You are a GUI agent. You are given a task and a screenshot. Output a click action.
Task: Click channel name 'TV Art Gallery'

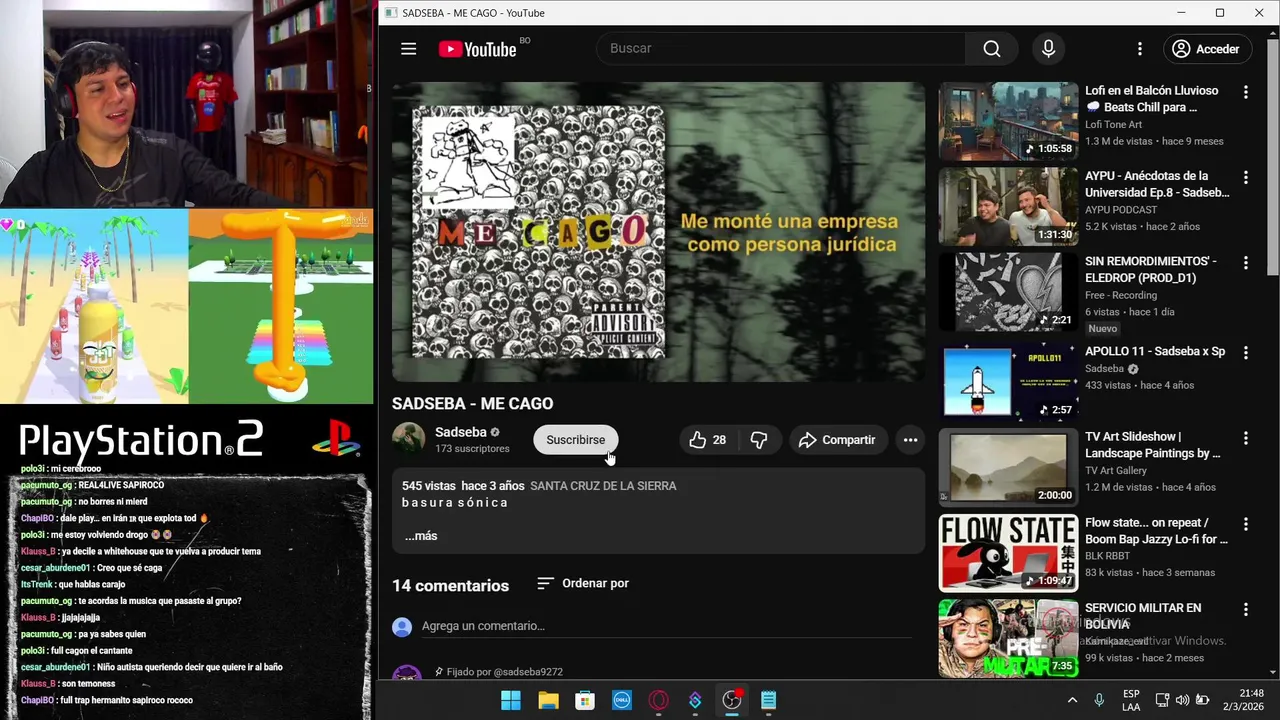click(x=1115, y=471)
